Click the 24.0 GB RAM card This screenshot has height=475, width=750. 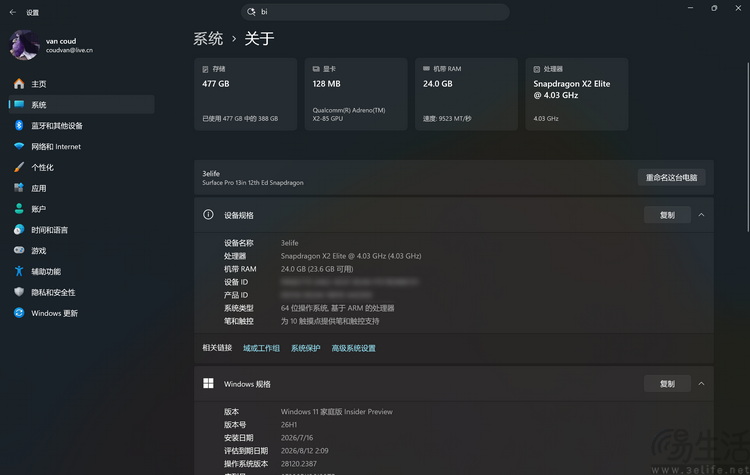click(466, 94)
